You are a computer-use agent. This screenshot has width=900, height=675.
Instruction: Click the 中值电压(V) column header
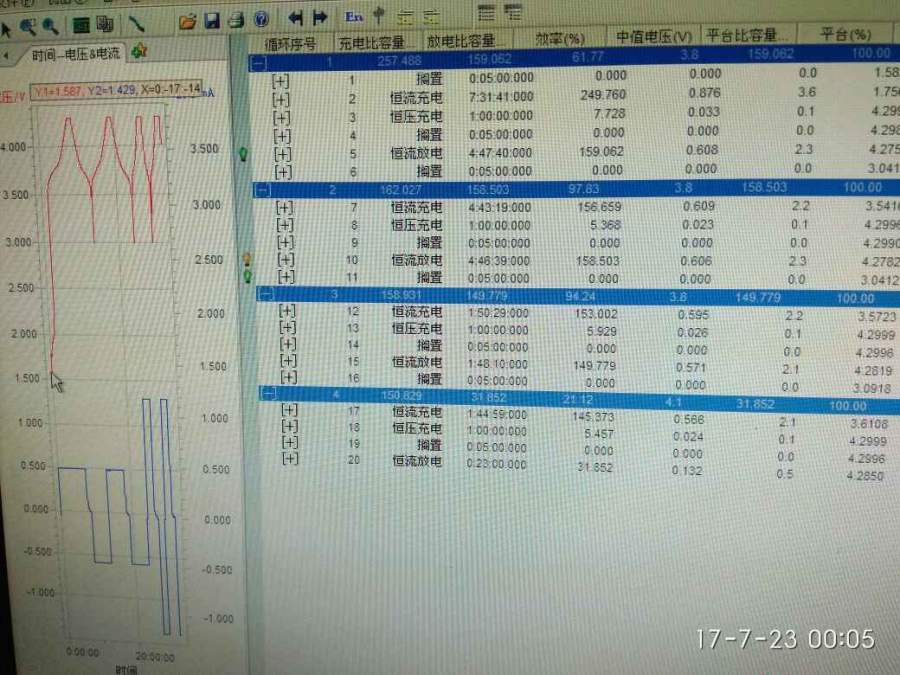[653, 36]
